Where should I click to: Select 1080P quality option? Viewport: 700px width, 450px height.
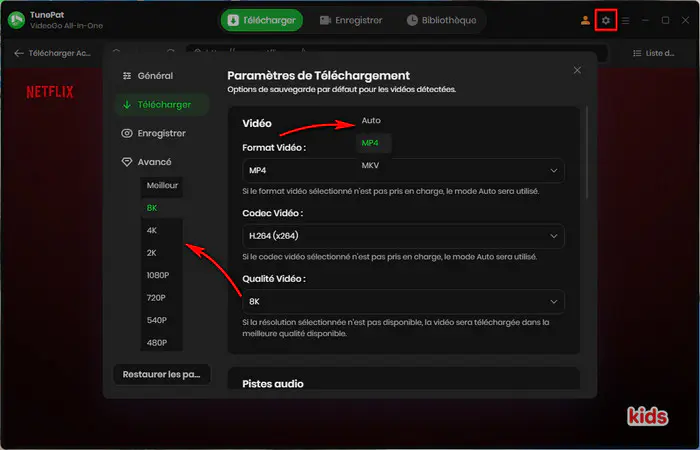coord(158,275)
